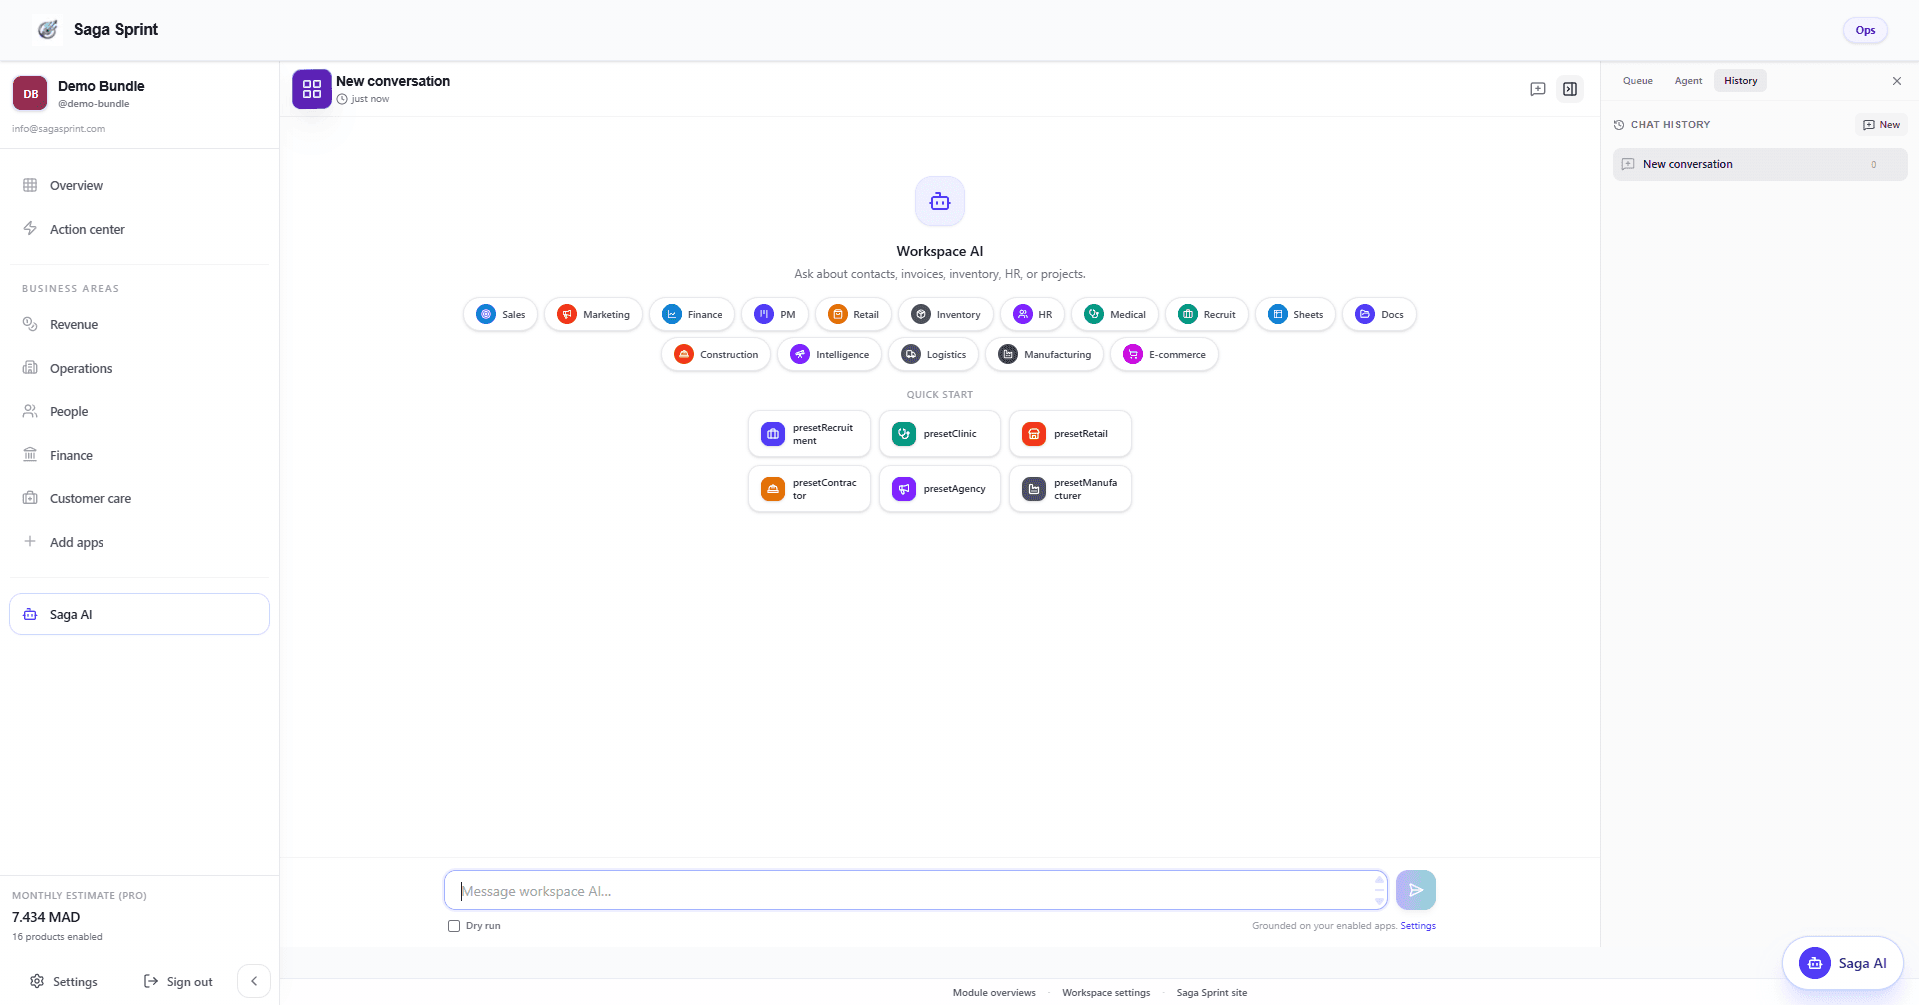Click the message input stepper arrows
This screenshot has width=1919, height=1005.
tap(1380, 890)
